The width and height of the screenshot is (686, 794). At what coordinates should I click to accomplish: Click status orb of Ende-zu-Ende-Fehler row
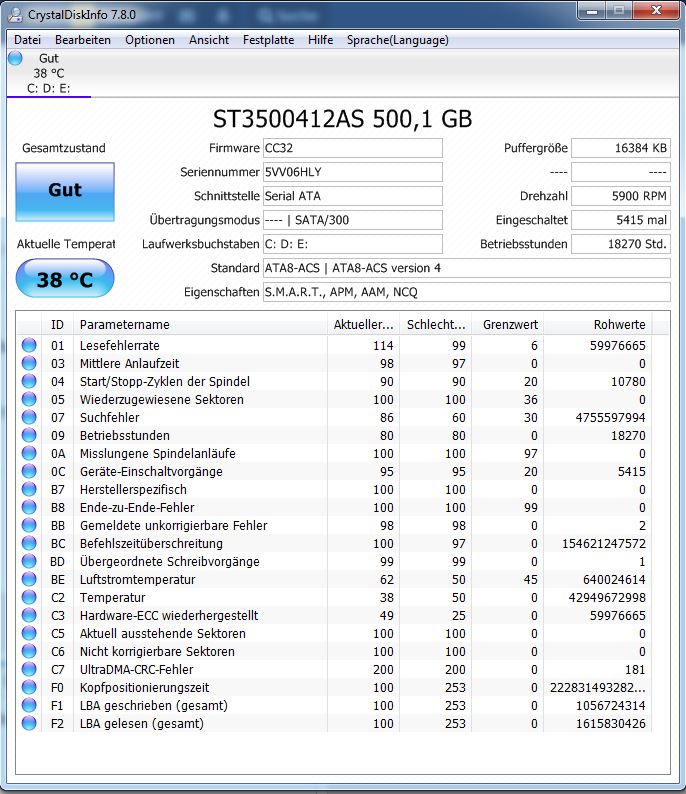tap(29, 507)
